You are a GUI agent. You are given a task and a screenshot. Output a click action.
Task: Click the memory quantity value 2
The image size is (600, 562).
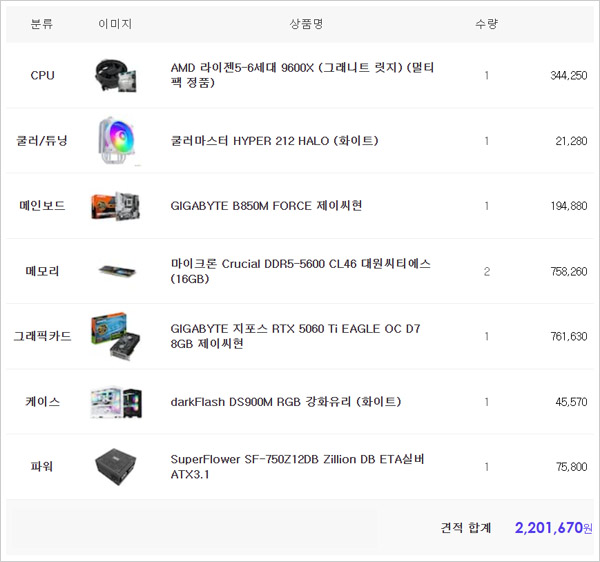(486, 271)
